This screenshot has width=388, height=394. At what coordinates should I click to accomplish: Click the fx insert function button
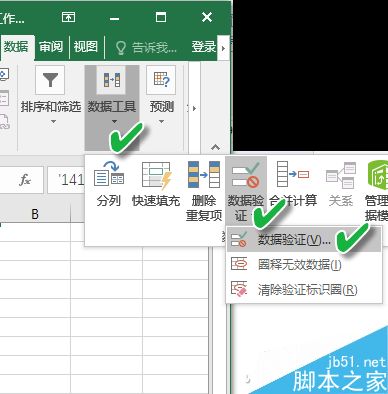coord(25,180)
